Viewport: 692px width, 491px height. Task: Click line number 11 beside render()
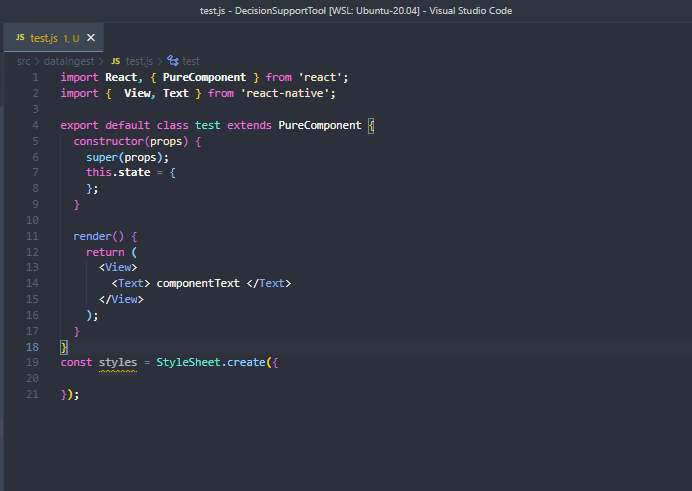pos(33,236)
